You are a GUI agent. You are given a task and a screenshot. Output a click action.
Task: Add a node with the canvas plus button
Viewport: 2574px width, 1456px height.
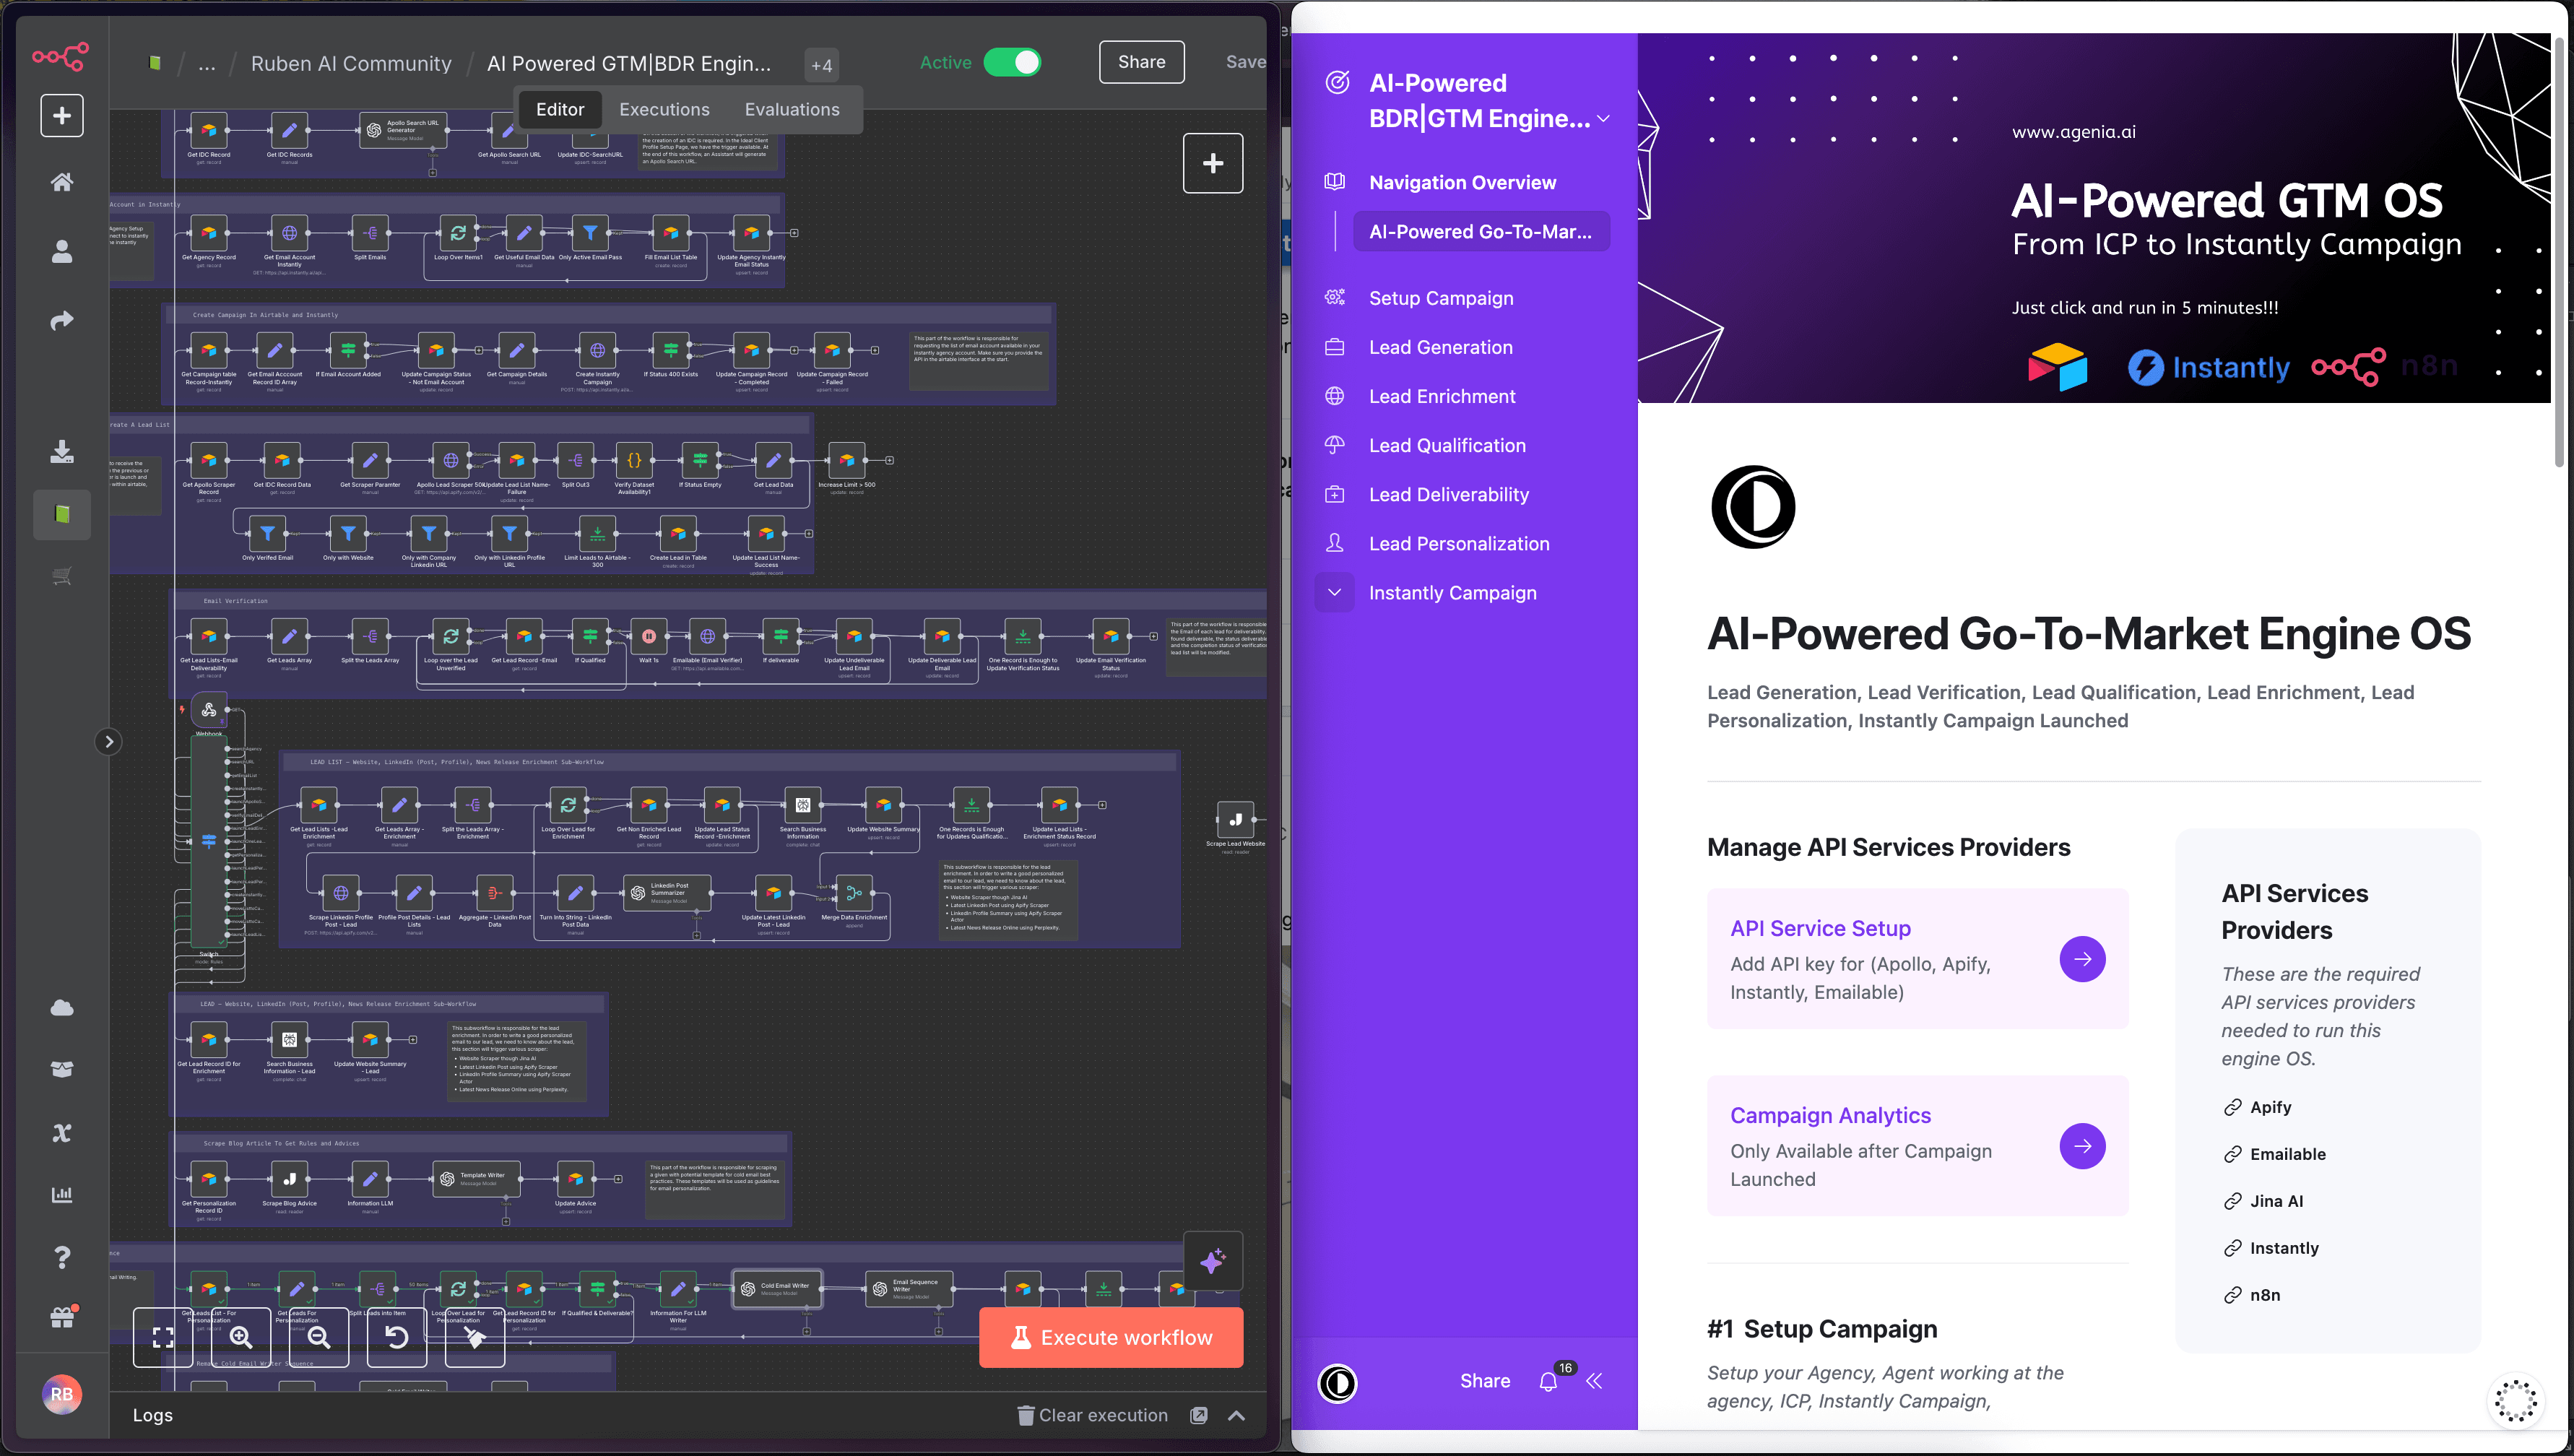click(1213, 163)
